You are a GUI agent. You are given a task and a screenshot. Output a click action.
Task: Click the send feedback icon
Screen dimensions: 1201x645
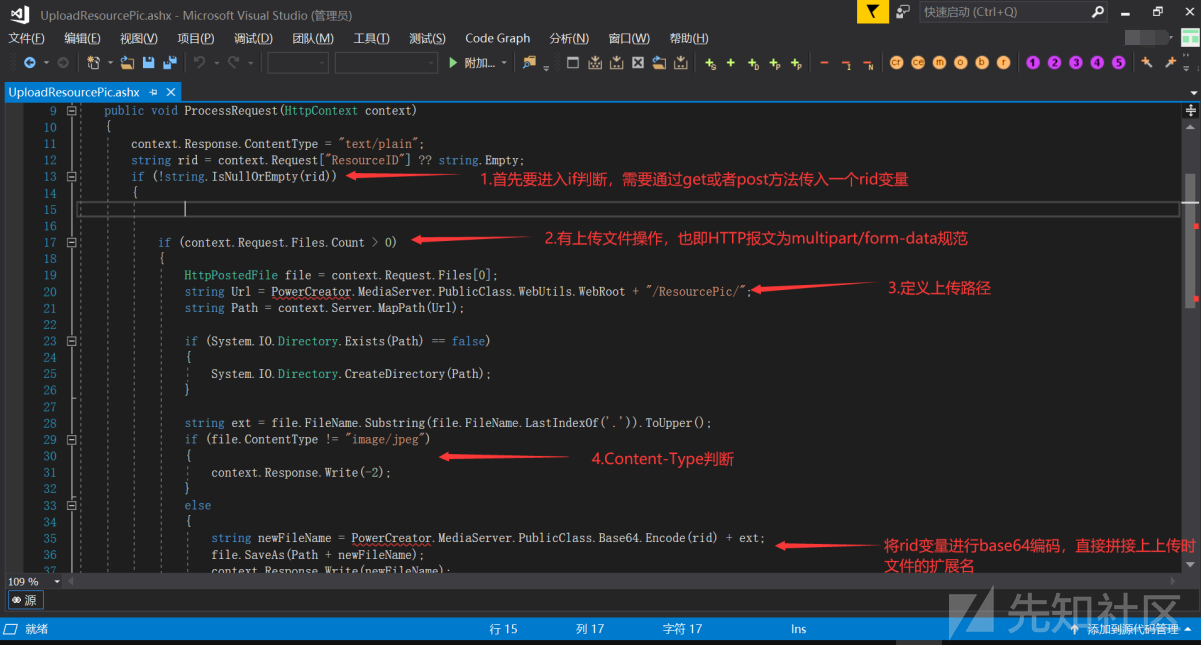[x=903, y=12]
